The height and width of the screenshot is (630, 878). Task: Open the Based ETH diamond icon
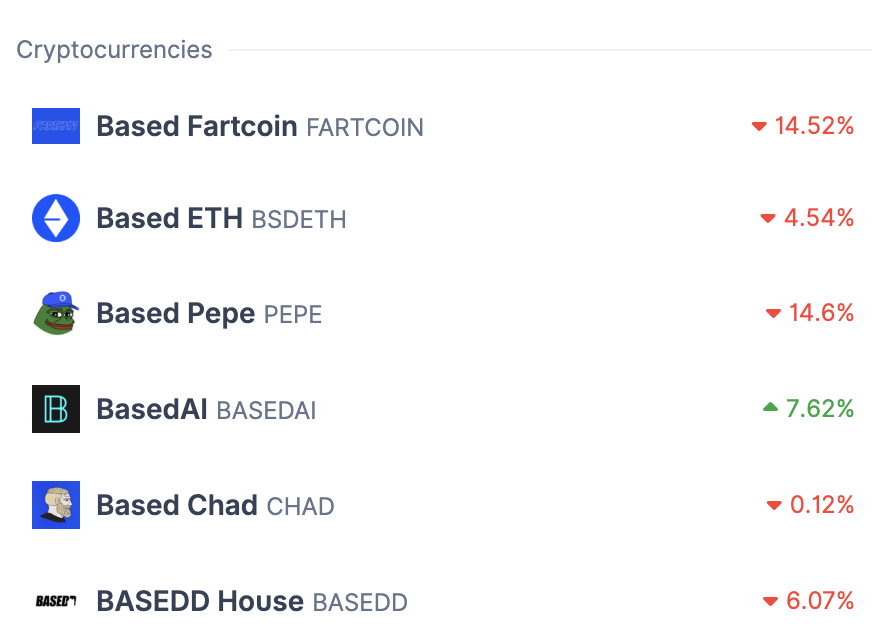pyautogui.click(x=56, y=218)
